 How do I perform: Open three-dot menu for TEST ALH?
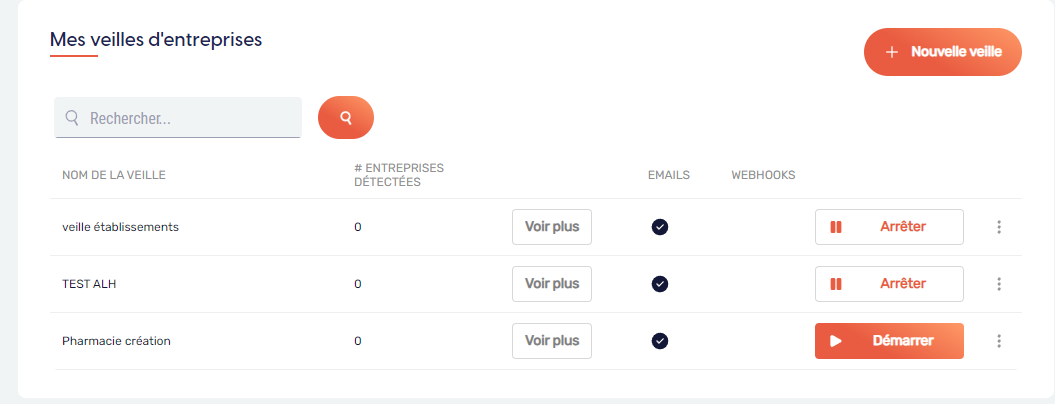(998, 284)
